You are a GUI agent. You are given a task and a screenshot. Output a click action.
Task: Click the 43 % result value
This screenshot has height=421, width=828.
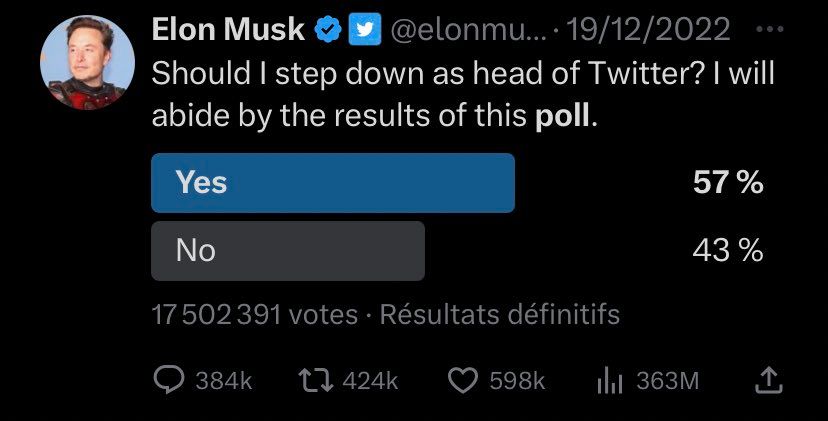(x=728, y=250)
